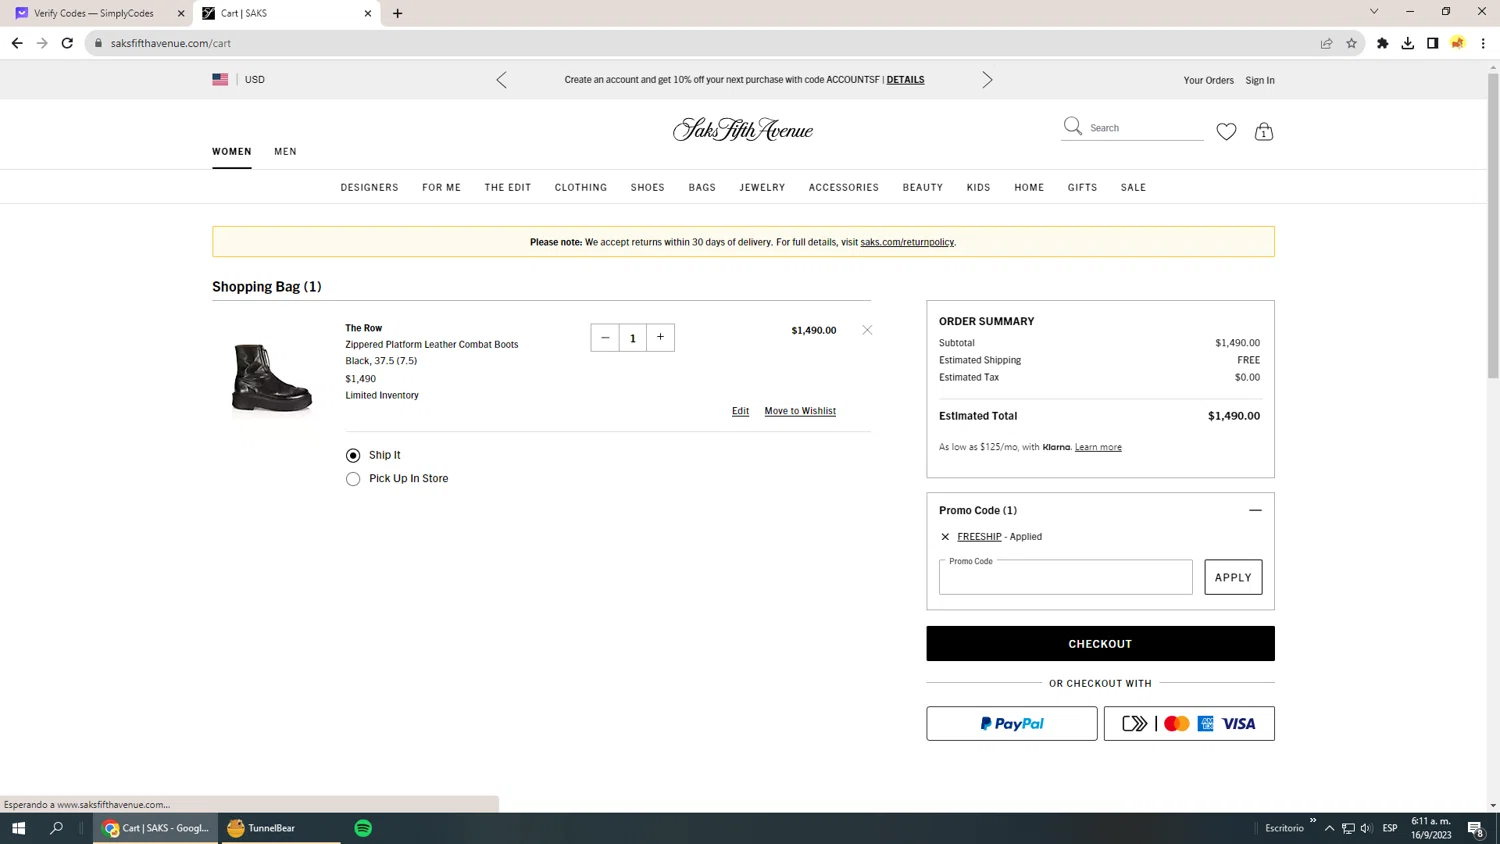
Task: Click Move to Wishlist link
Action: click(800, 411)
